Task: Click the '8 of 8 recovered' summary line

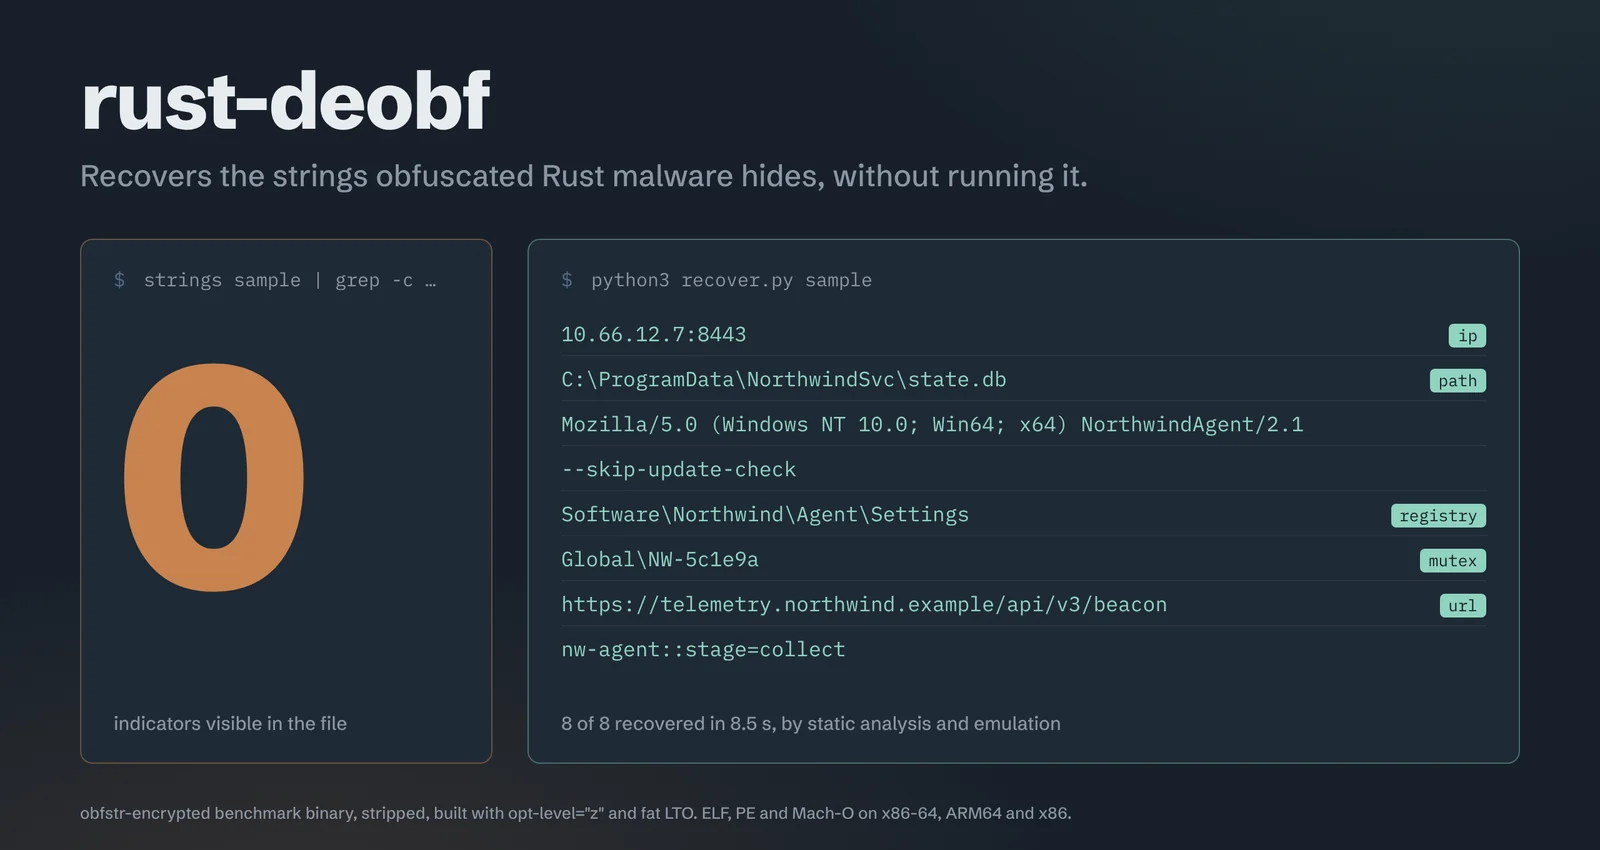Action: tap(811, 723)
